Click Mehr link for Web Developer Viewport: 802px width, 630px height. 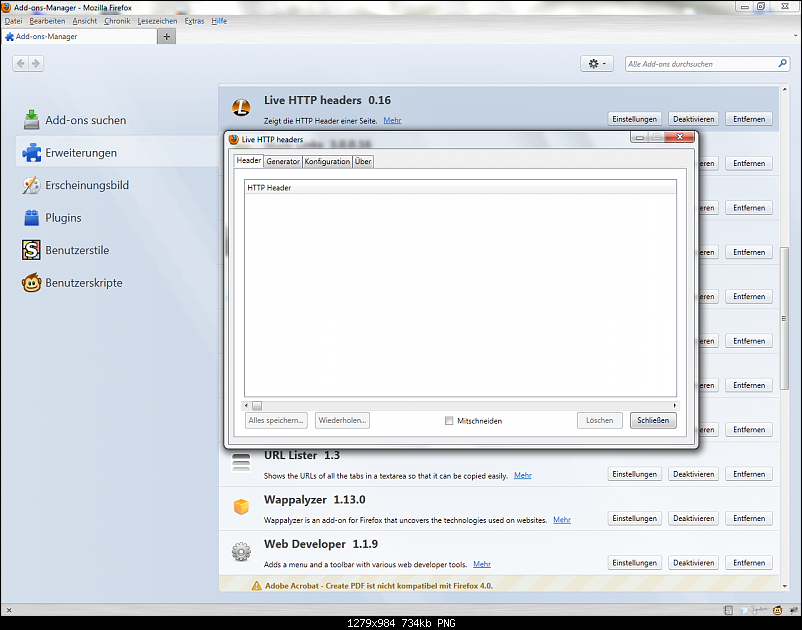[482, 565]
